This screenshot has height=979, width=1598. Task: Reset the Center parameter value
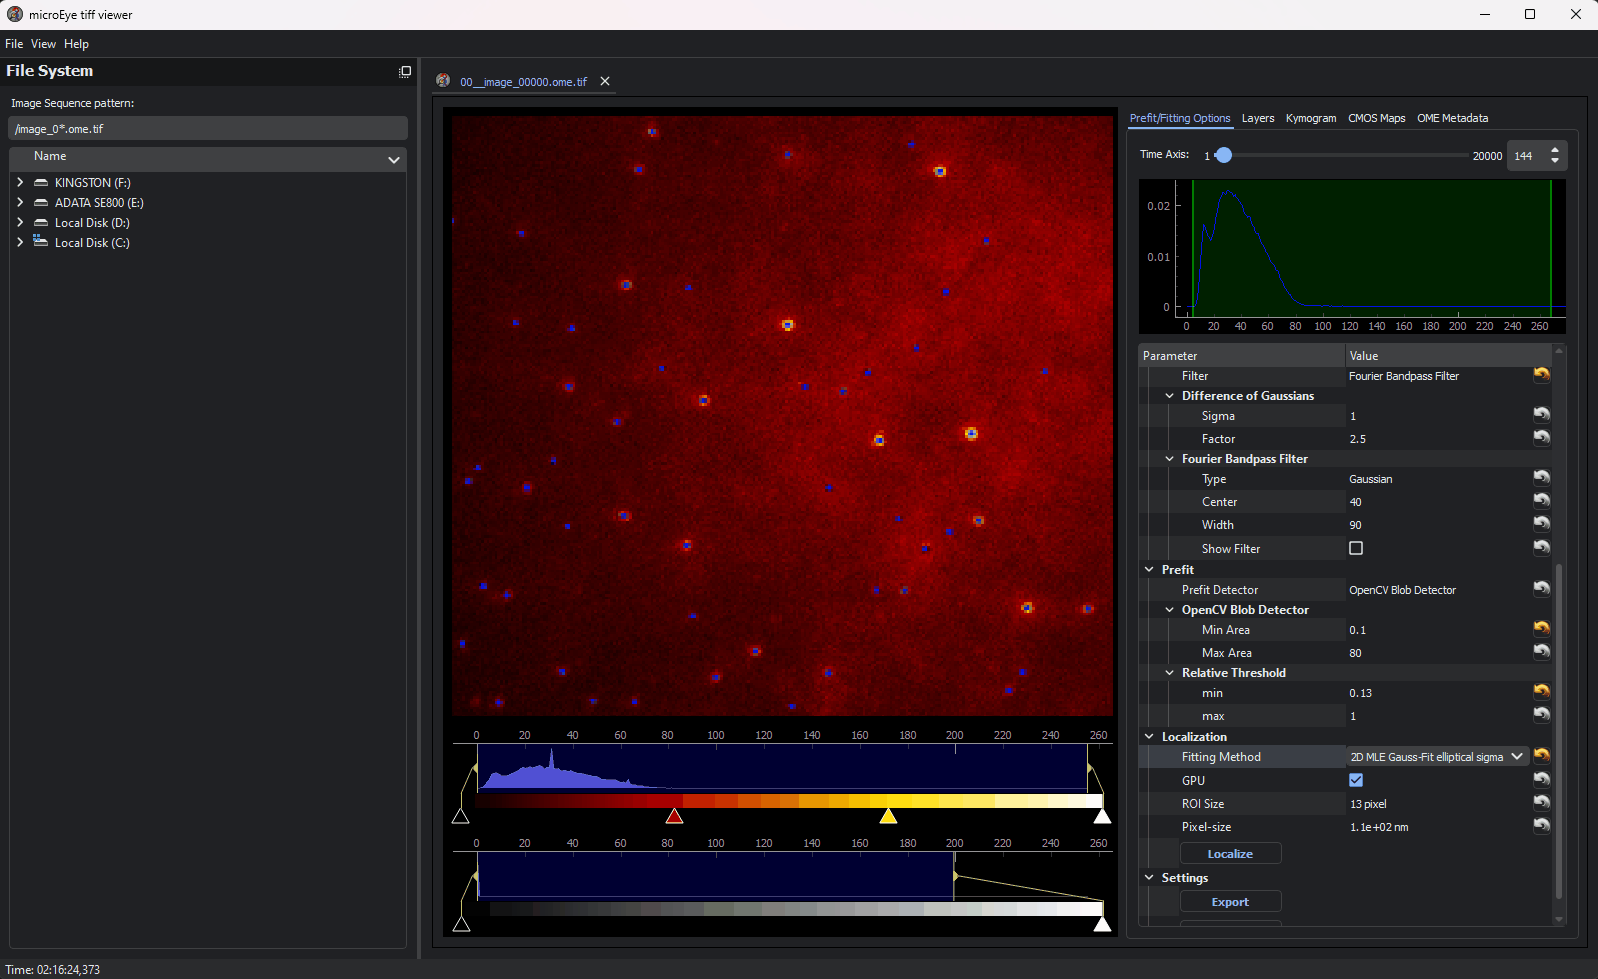(x=1541, y=501)
